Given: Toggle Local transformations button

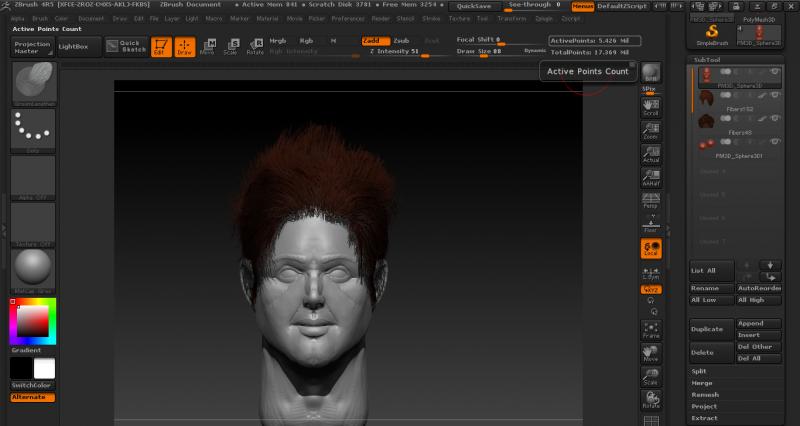Looking at the screenshot, I should [x=651, y=248].
